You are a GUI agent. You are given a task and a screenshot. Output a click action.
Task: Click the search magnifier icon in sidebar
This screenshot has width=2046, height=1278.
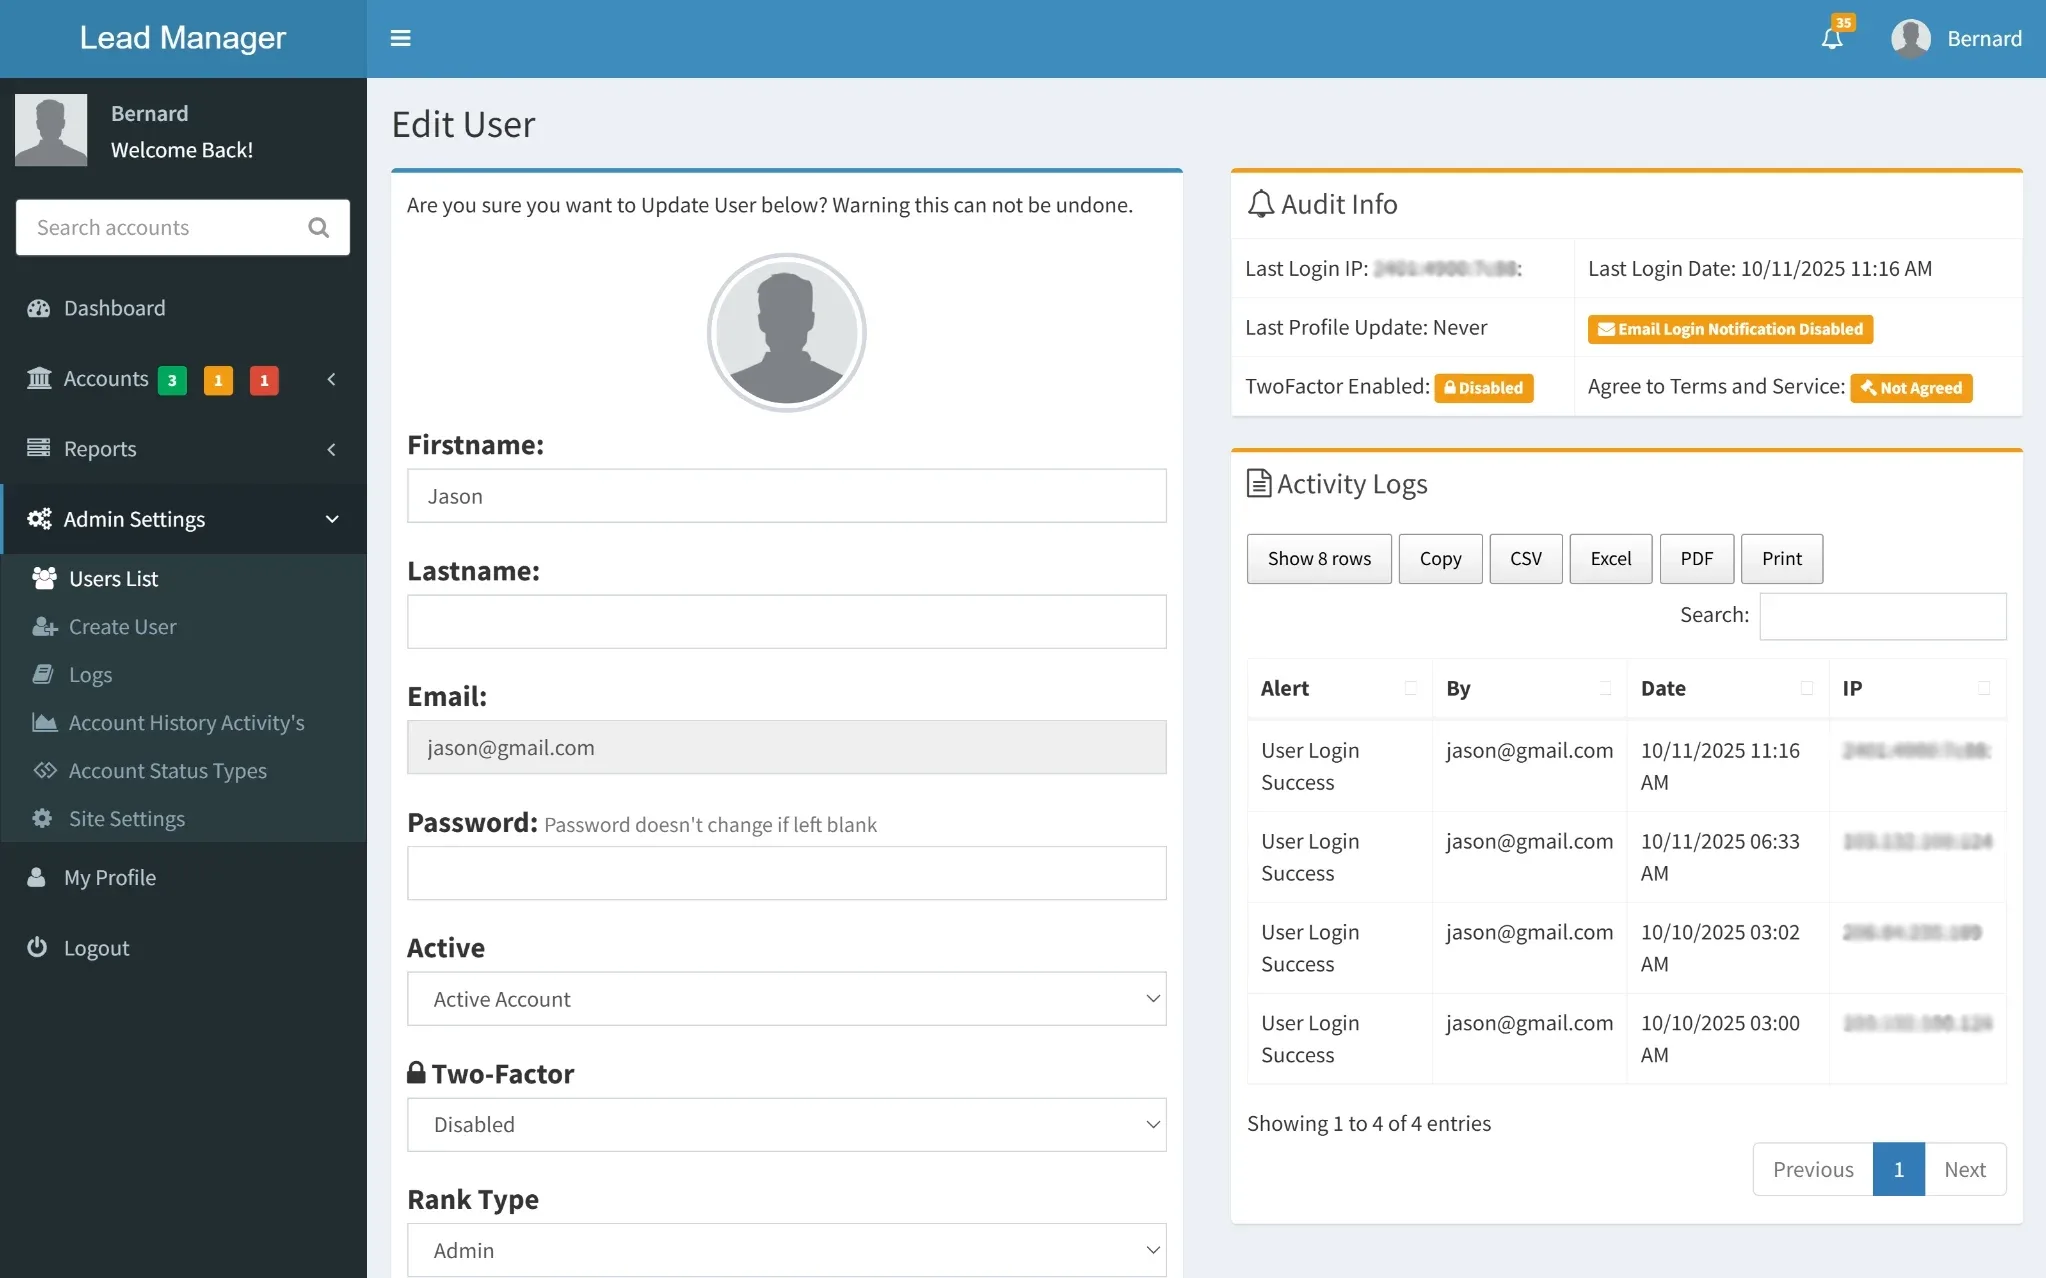click(x=319, y=228)
